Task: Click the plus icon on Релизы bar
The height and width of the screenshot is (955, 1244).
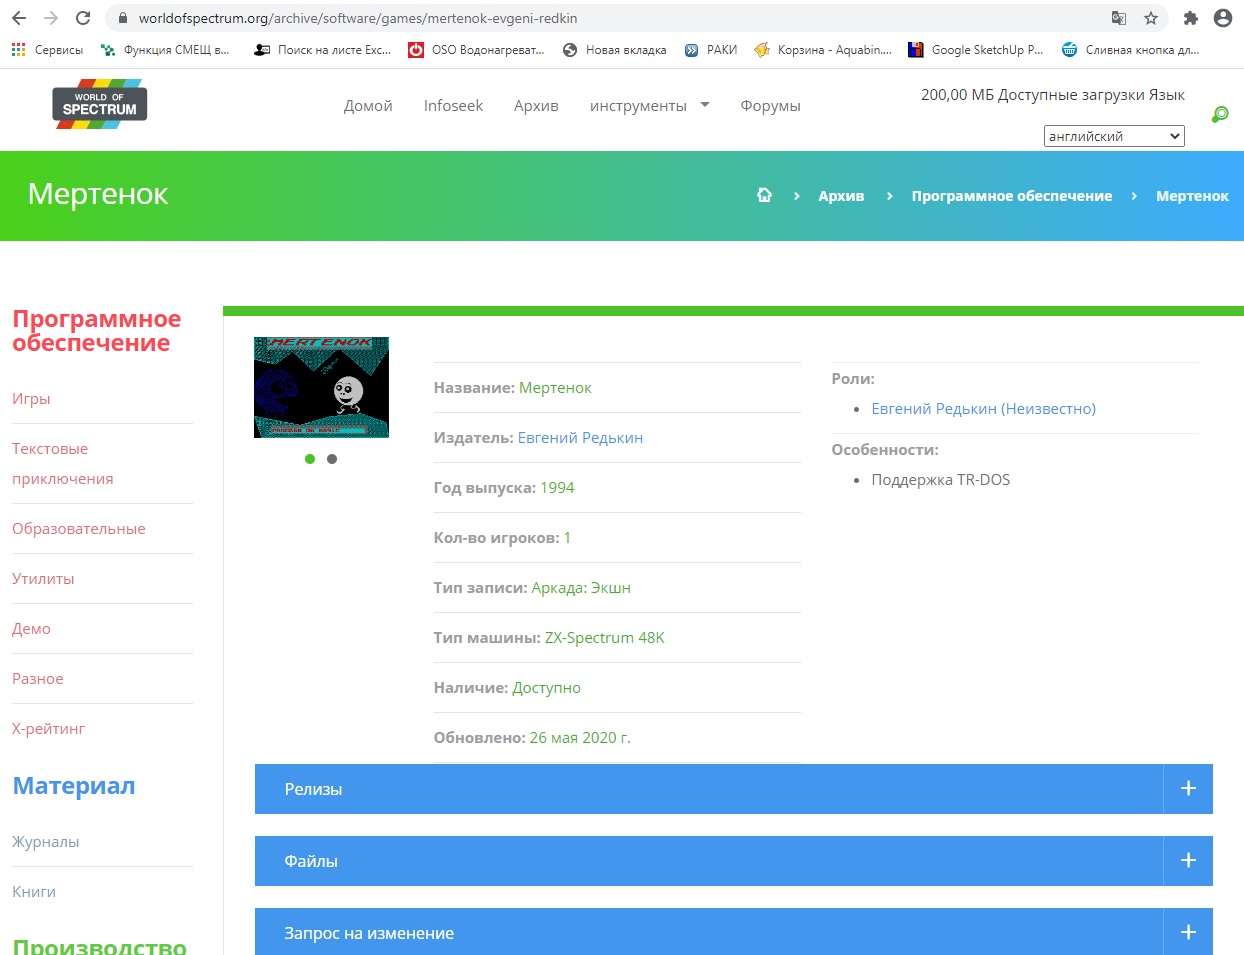Action: tap(1188, 789)
